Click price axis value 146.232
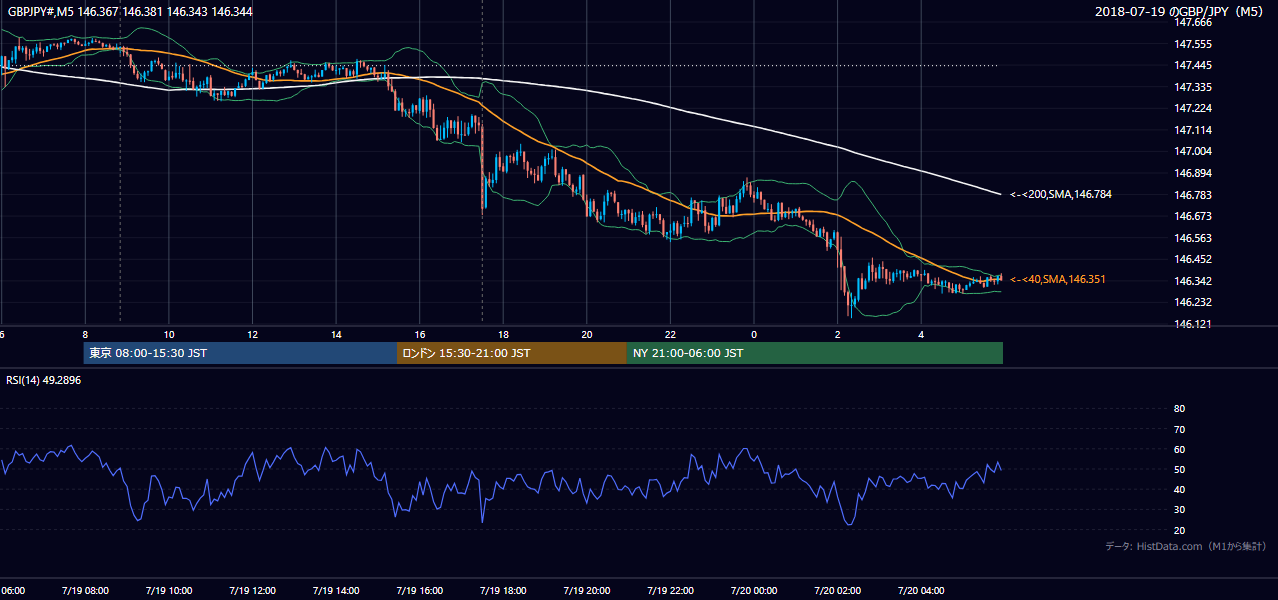This screenshot has width=1278, height=600. click(x=1194, y=303)
